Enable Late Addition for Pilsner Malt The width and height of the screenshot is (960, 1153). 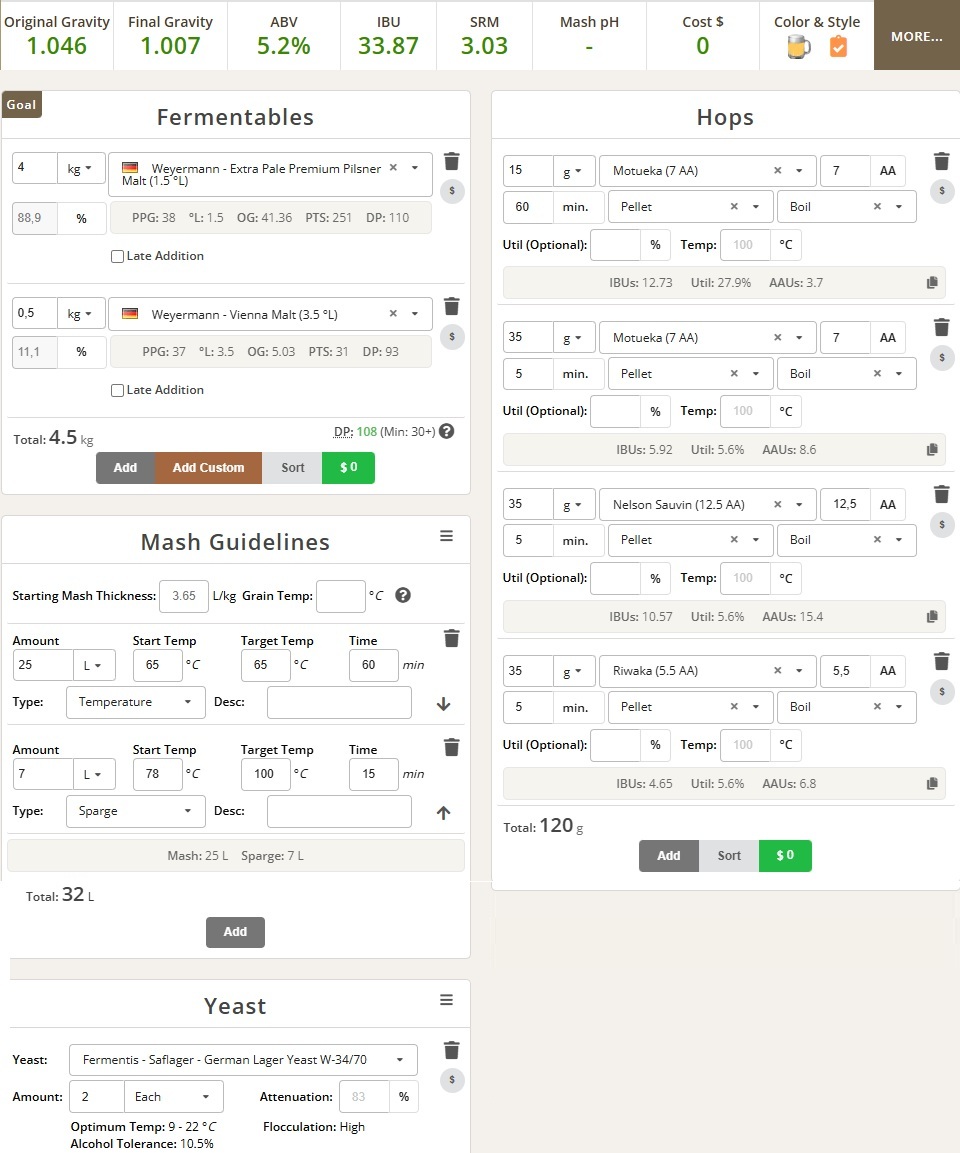(118, 256)
